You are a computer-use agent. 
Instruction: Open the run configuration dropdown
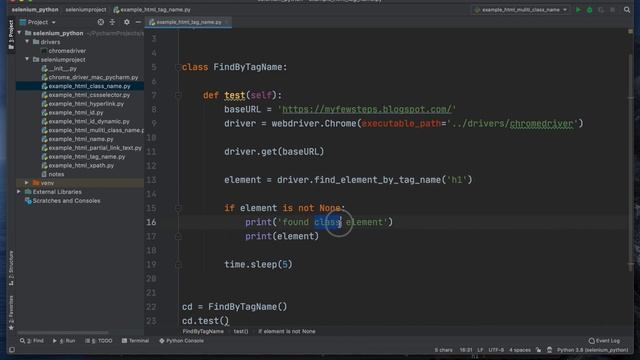coord(521,10)
